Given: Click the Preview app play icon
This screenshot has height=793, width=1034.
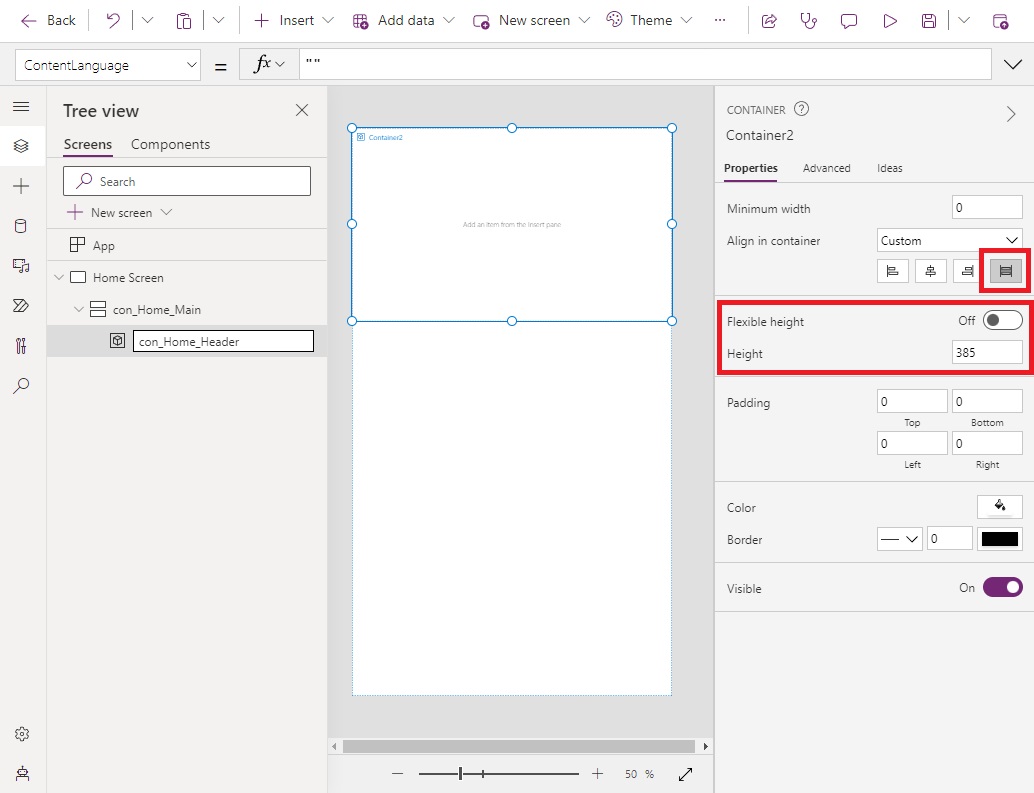Looking at the screenshot, I should [889, 20].
